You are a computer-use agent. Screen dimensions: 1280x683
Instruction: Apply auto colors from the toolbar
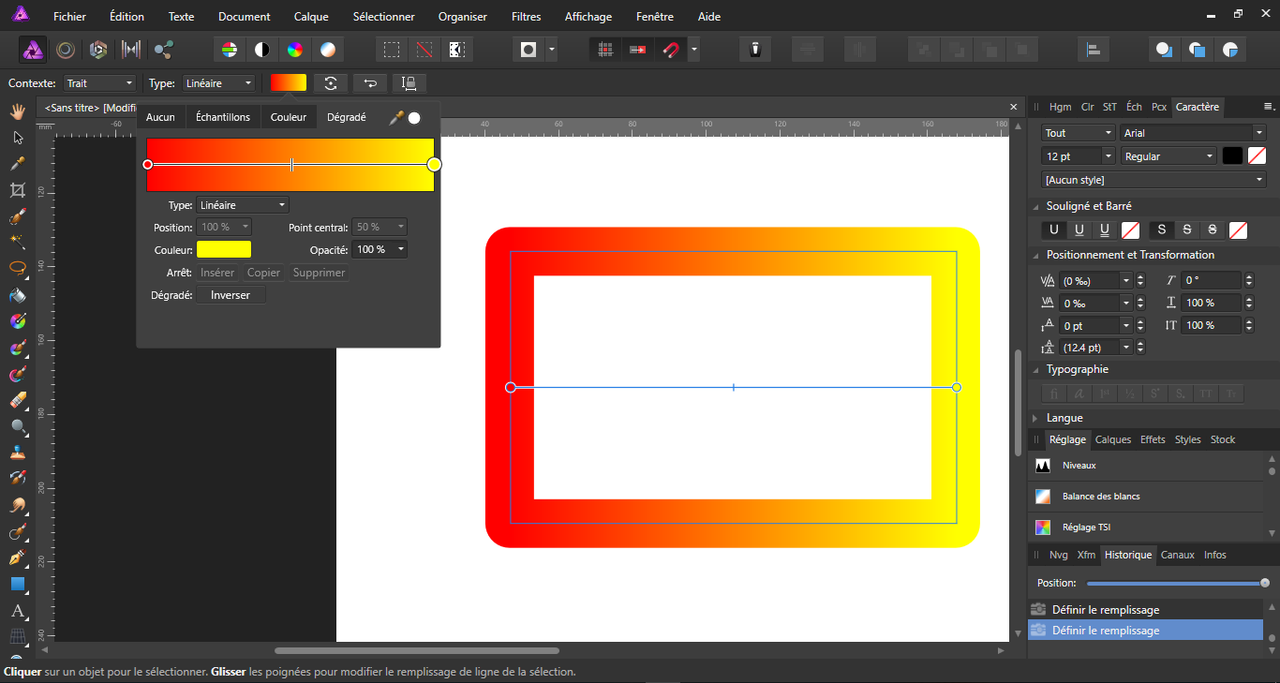[295, 49]
